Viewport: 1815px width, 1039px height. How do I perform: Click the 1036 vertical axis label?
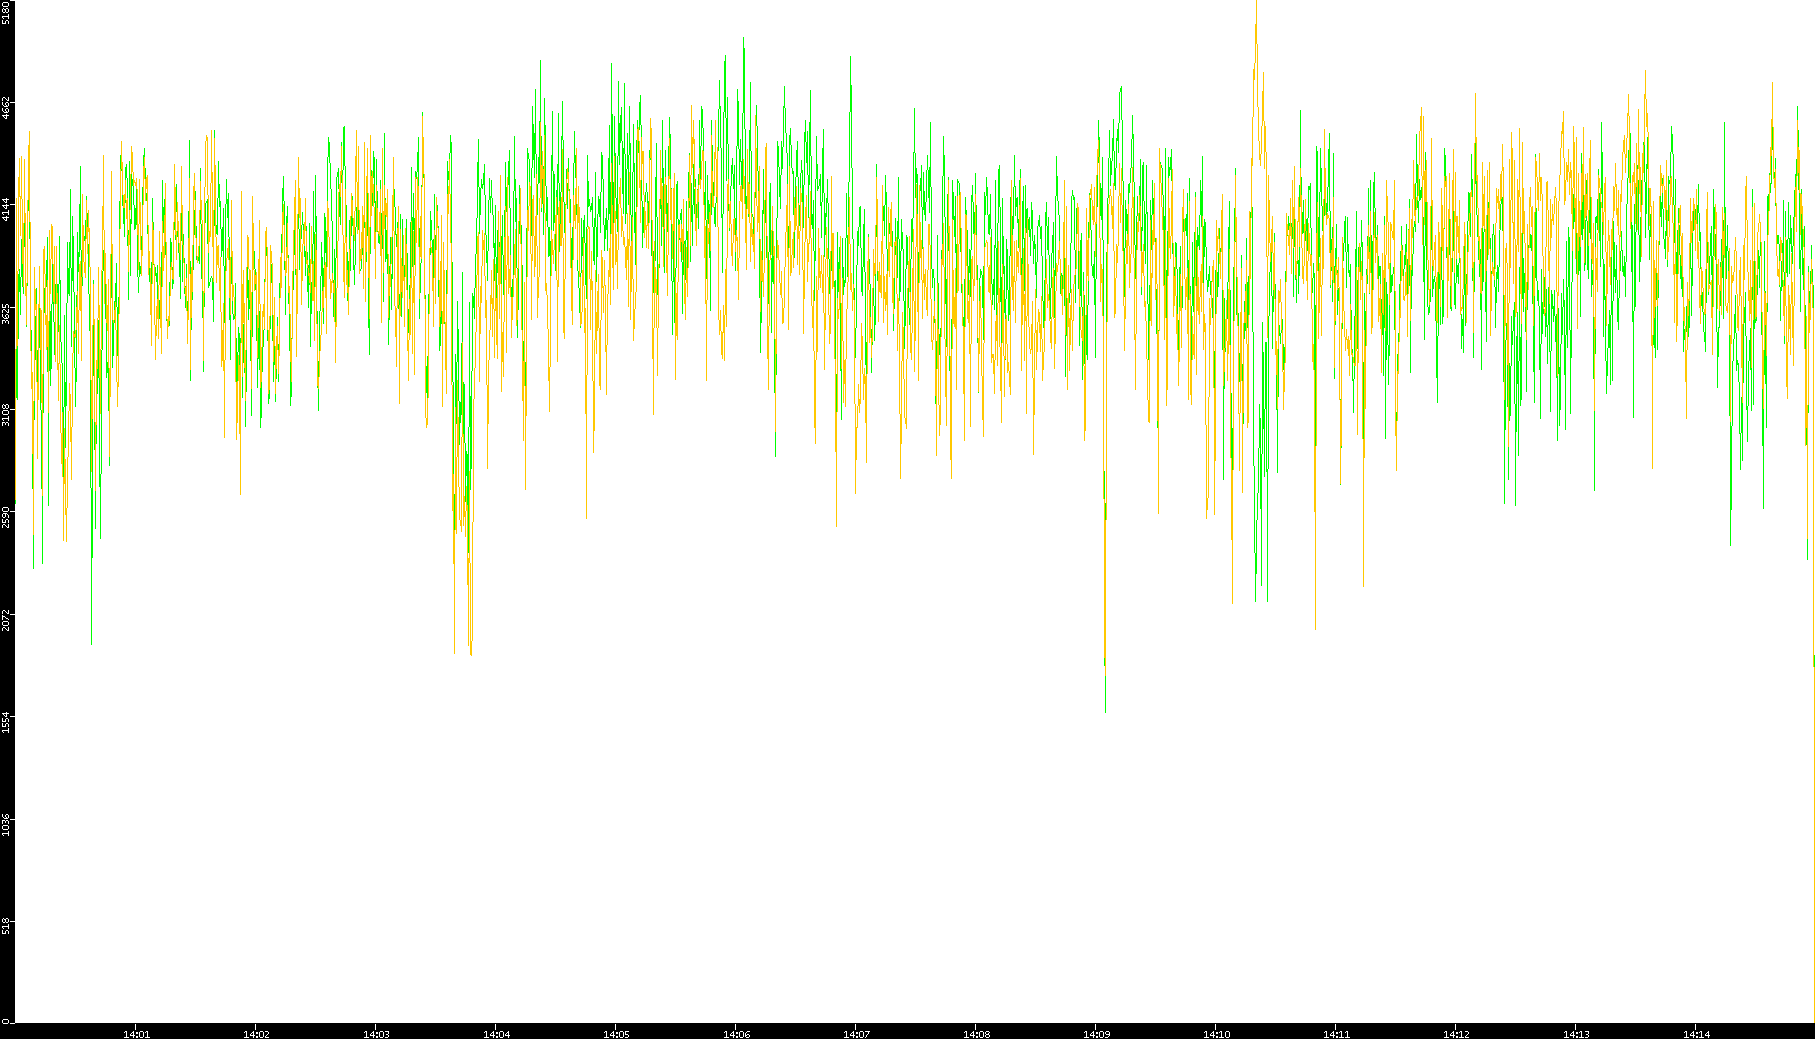click(6, 825)
